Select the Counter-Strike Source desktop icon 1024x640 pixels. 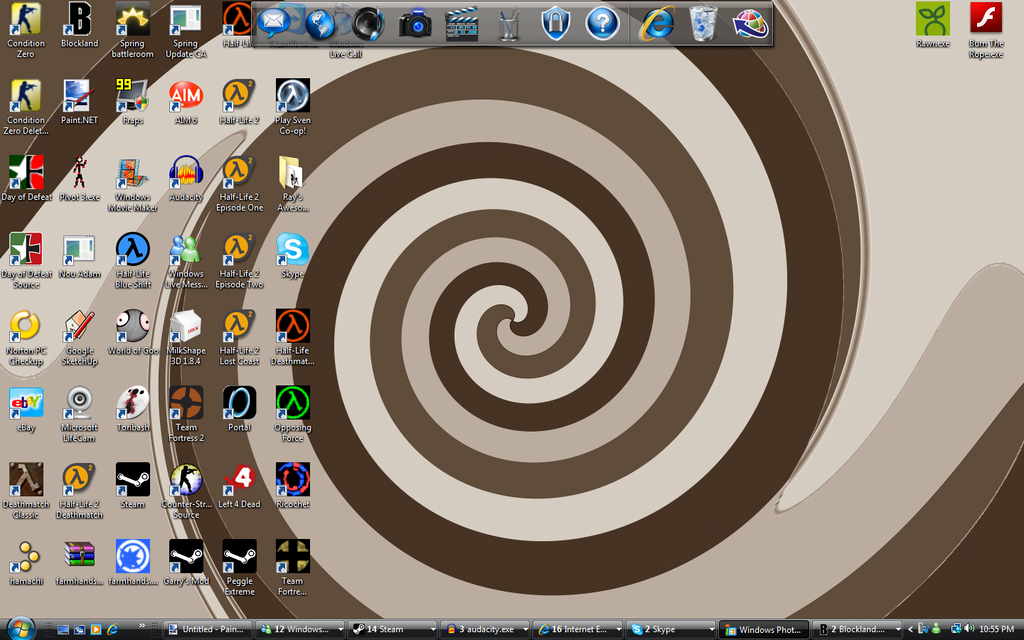coord(186,491)
